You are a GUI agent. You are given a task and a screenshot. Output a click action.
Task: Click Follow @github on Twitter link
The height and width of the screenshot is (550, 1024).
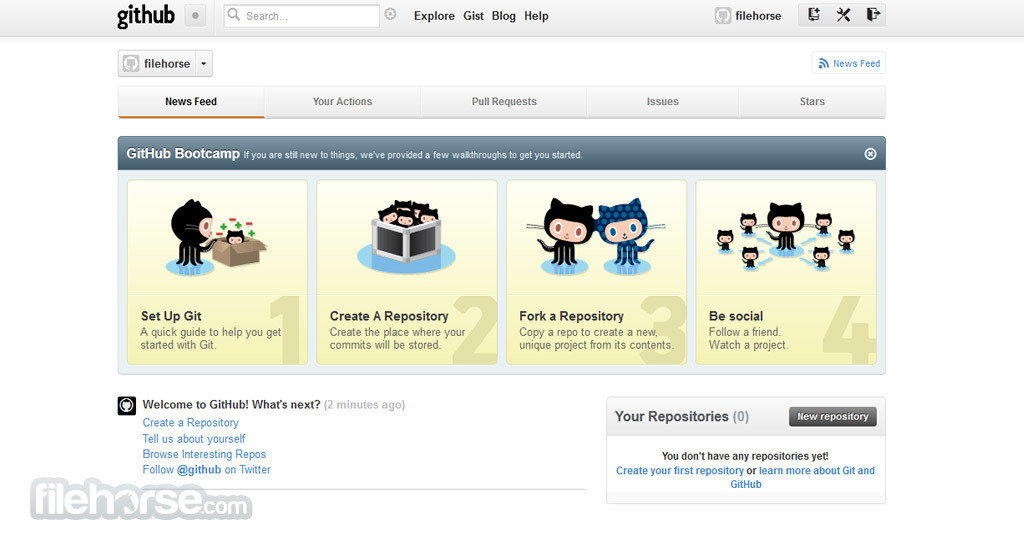point(206,470)
